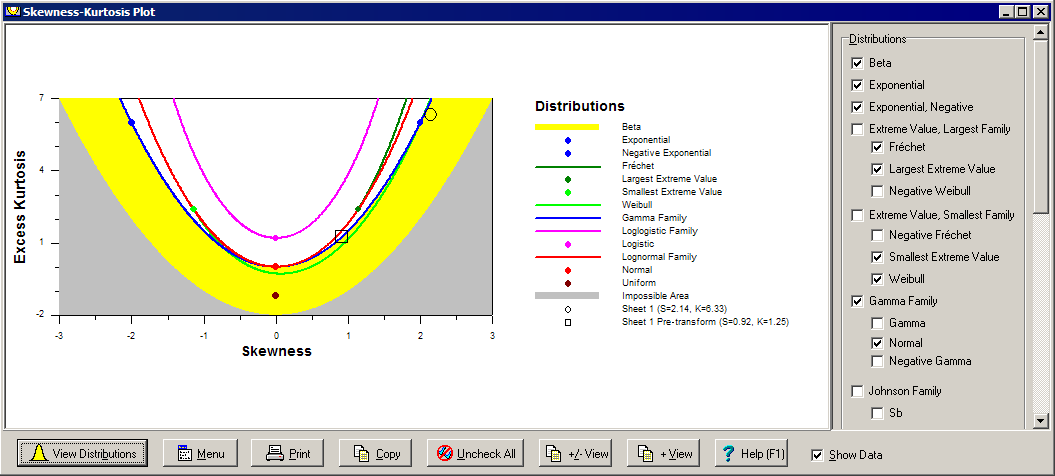Viewport: 1055px width, 476px height.
Task: Click the Distributions legend heading
Action: (579, 106)
